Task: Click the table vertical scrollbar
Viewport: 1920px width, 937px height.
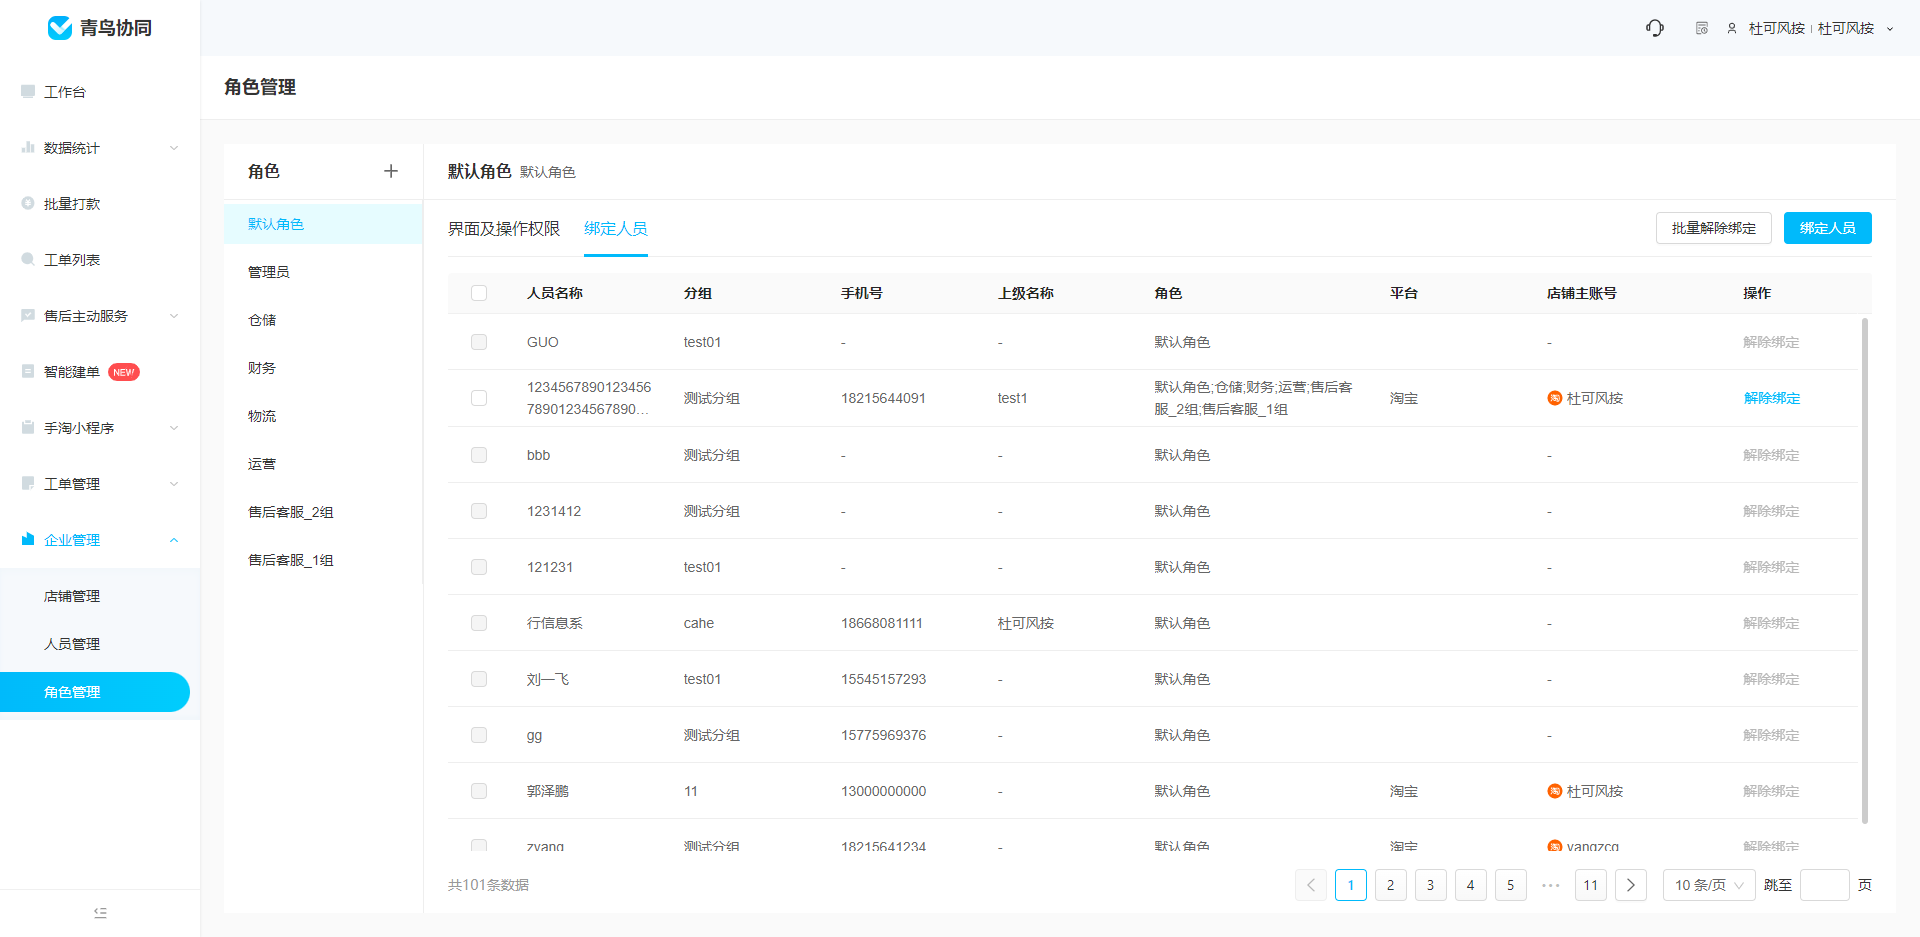Action: [x=1865, y=570]
